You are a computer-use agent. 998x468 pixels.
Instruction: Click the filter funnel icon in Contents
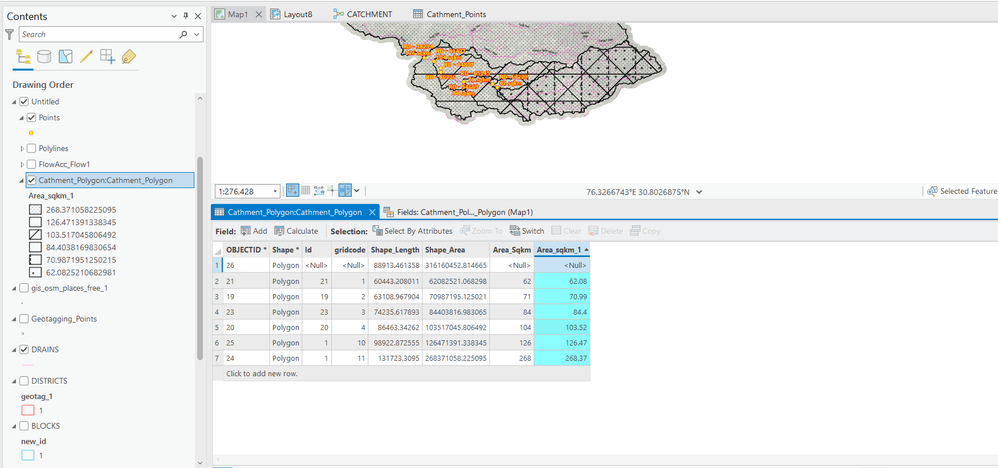[10, 34]
